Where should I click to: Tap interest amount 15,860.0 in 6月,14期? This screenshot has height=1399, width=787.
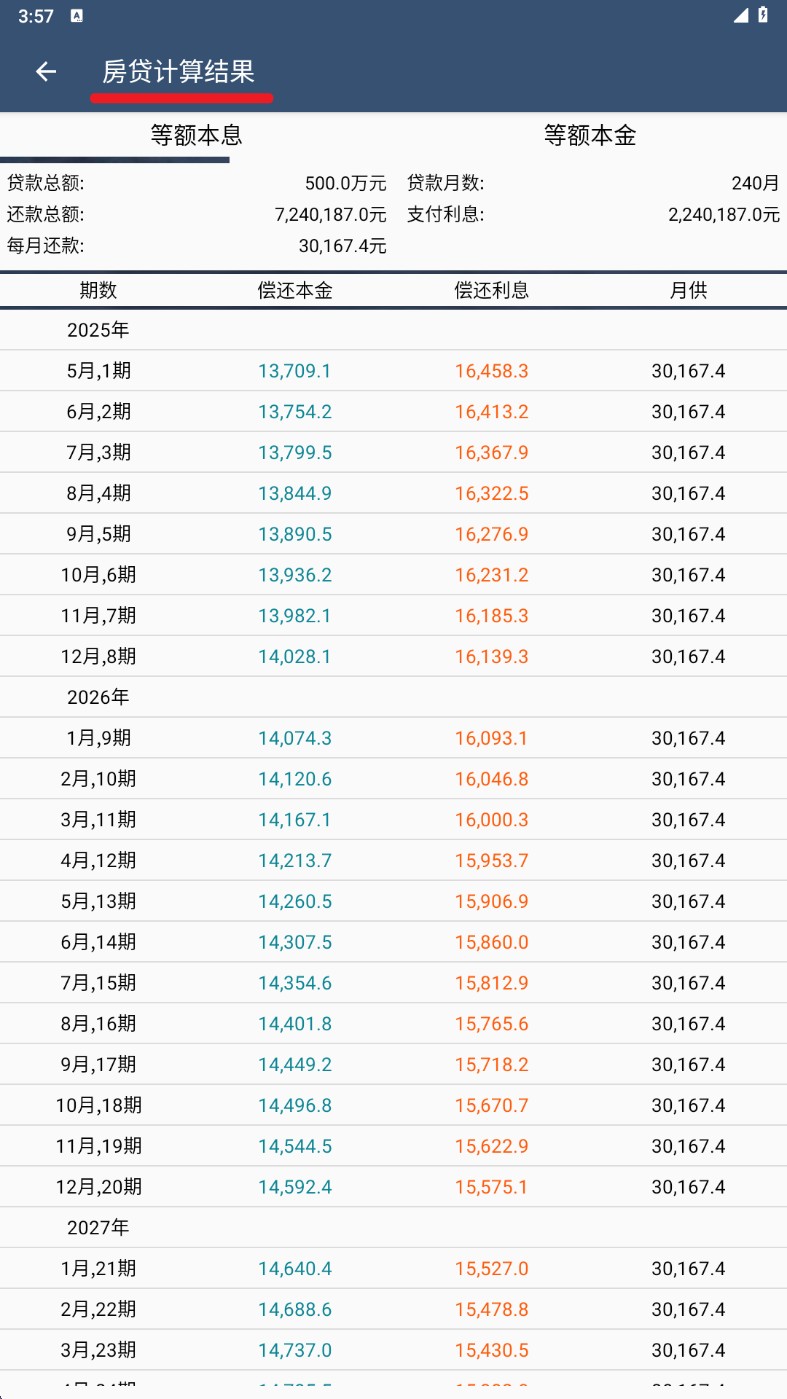pos(491,942)
